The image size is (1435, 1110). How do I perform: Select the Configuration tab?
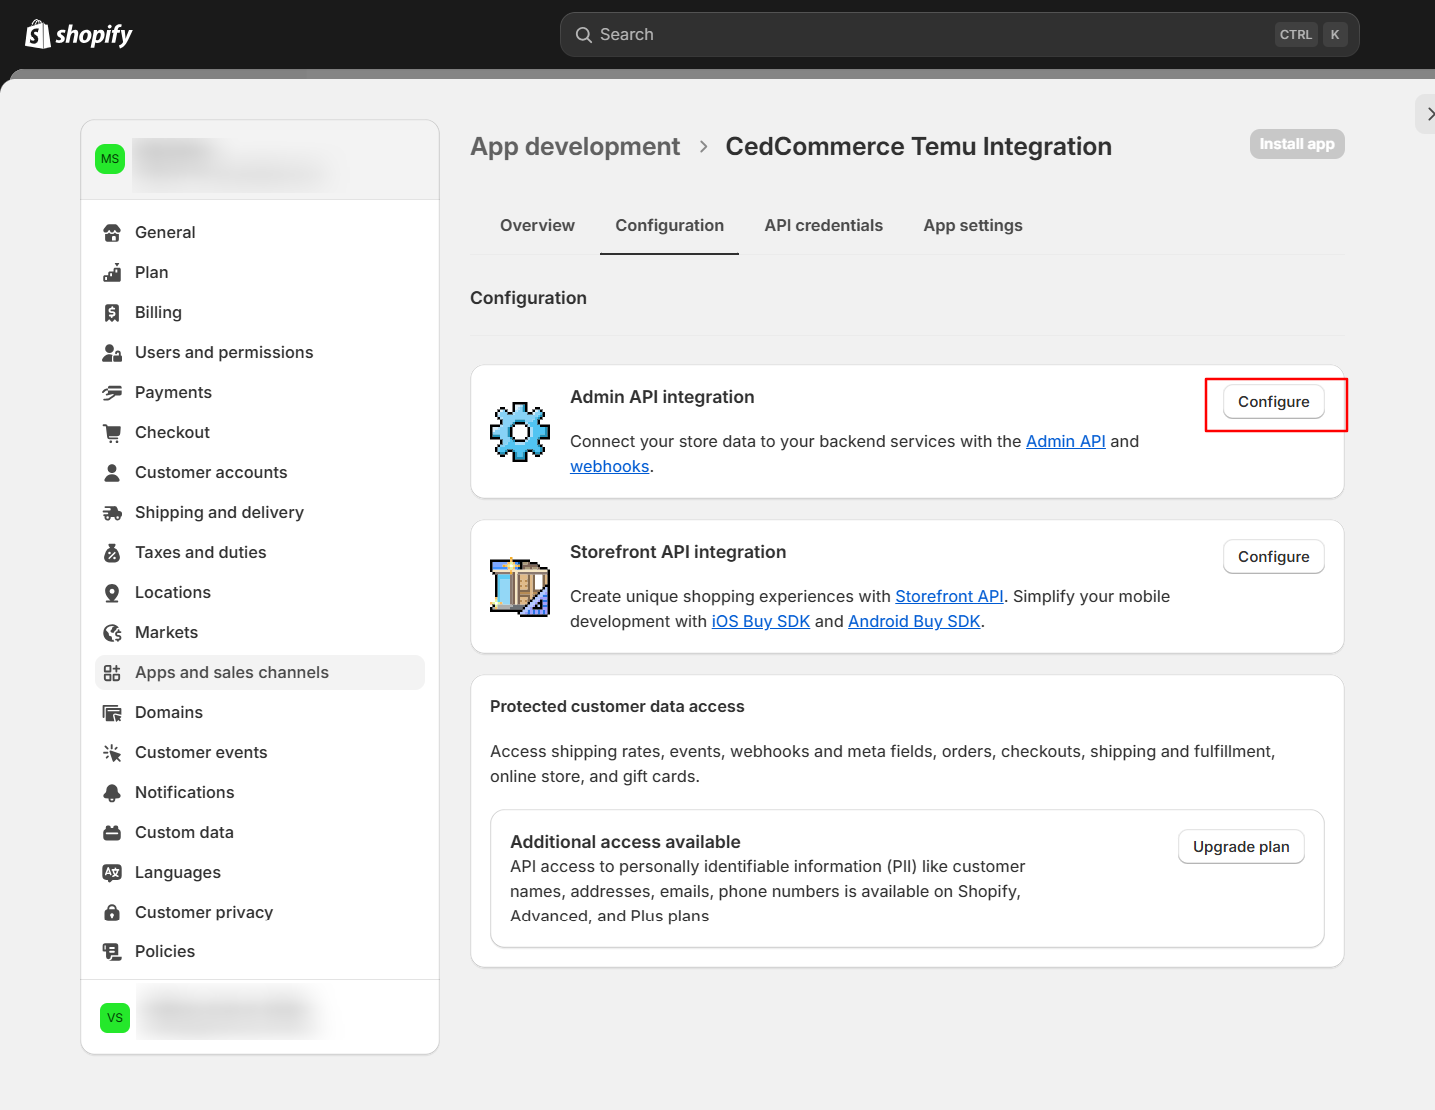670,226
